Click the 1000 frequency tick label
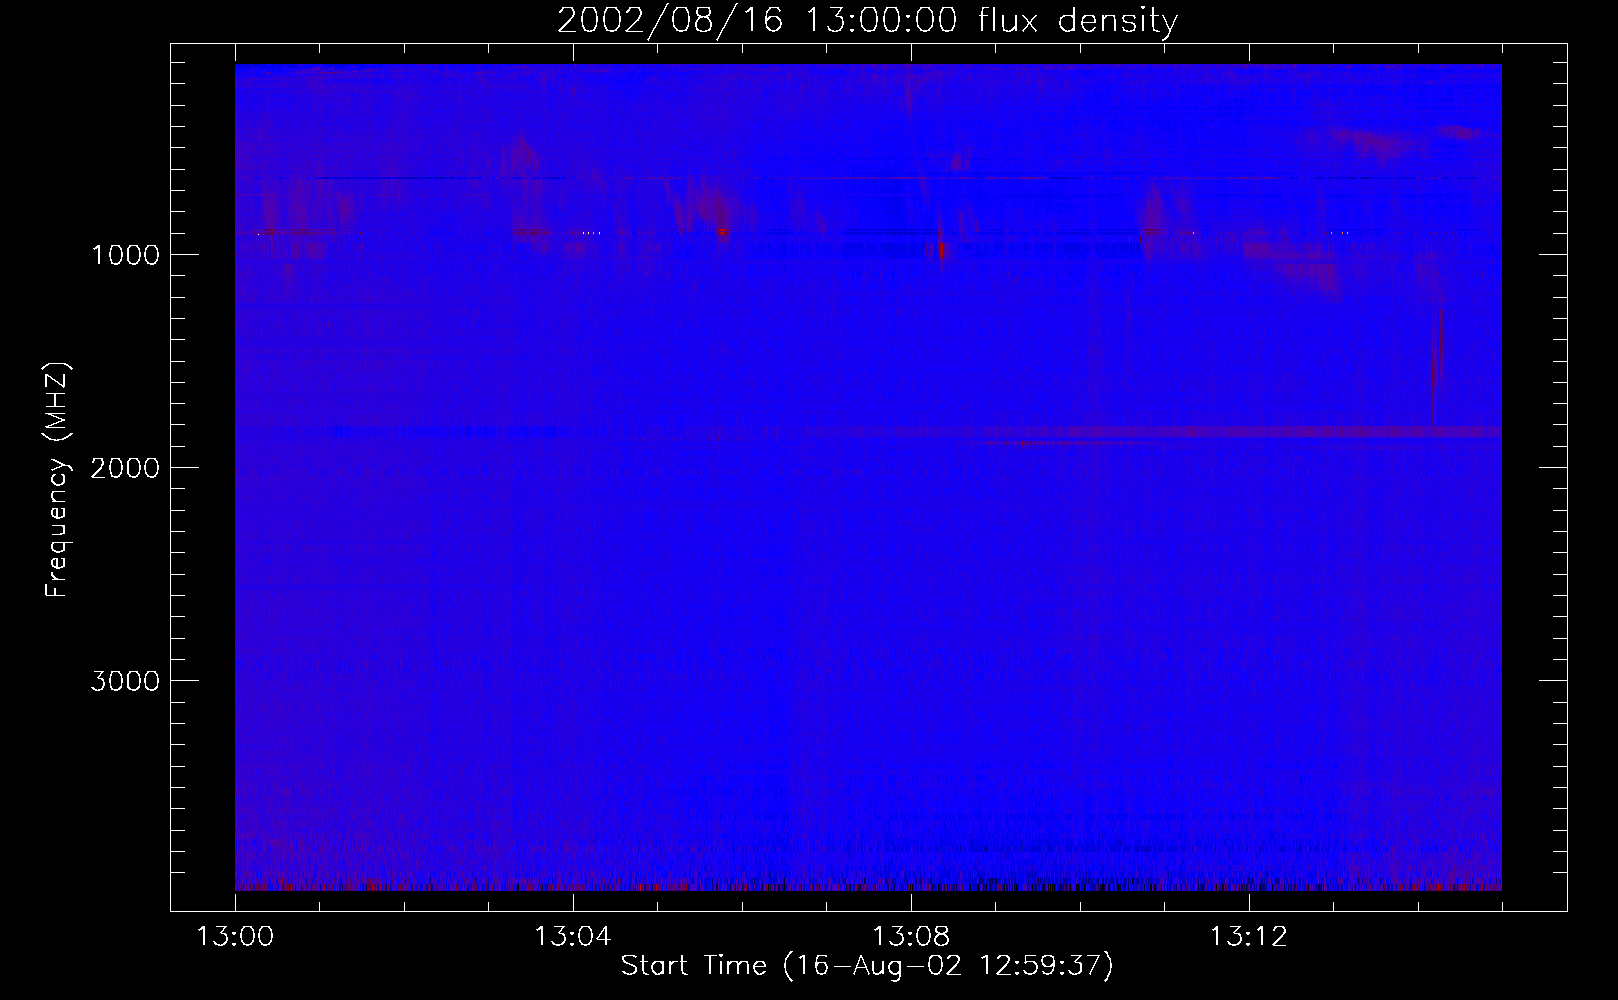The image size is (1618, 1000). pos(125,255)
